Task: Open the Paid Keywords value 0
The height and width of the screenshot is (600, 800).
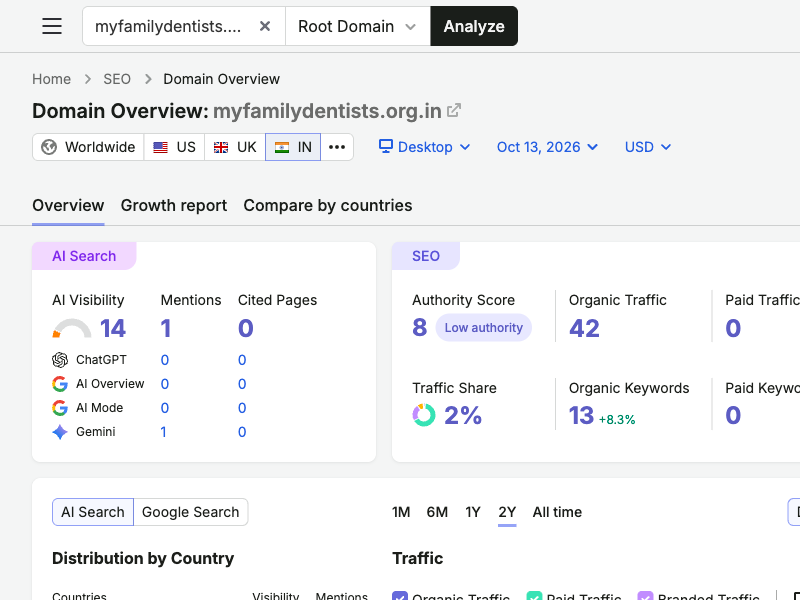Action: coord(733,415)
